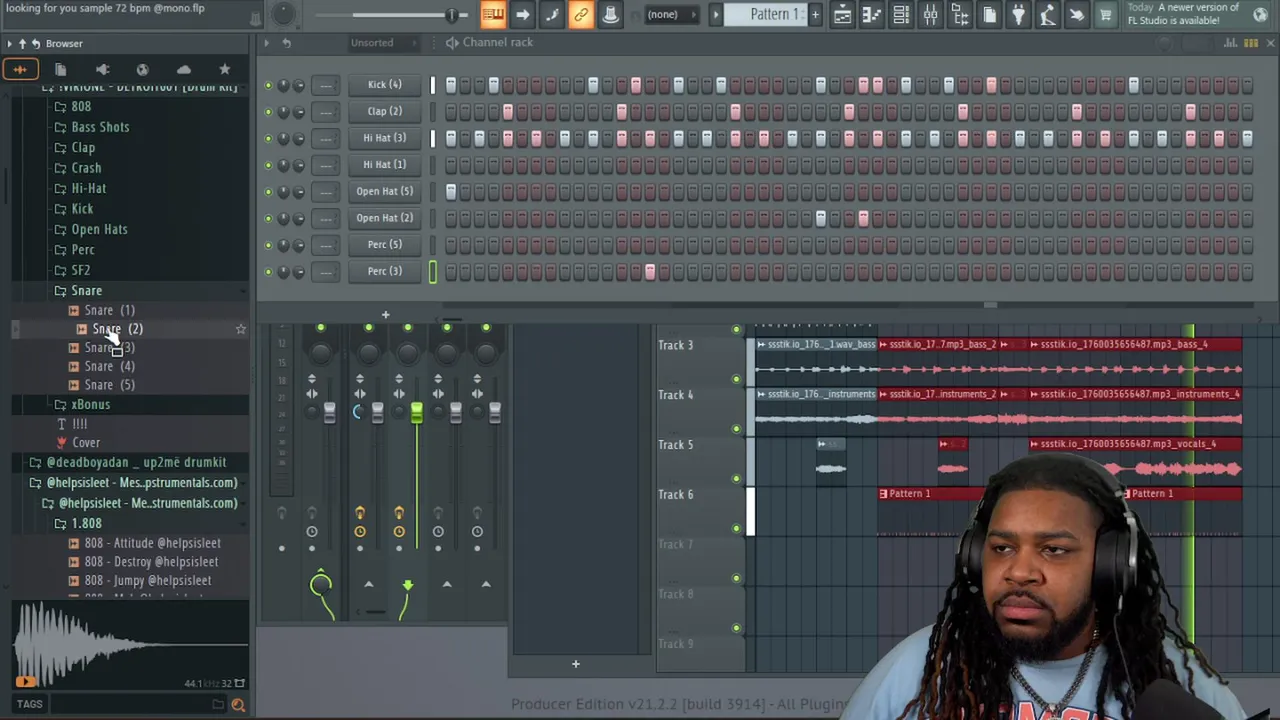The image size is (1280, 720).
Task: Mute playlist Track 3
Action: point(737,379)
